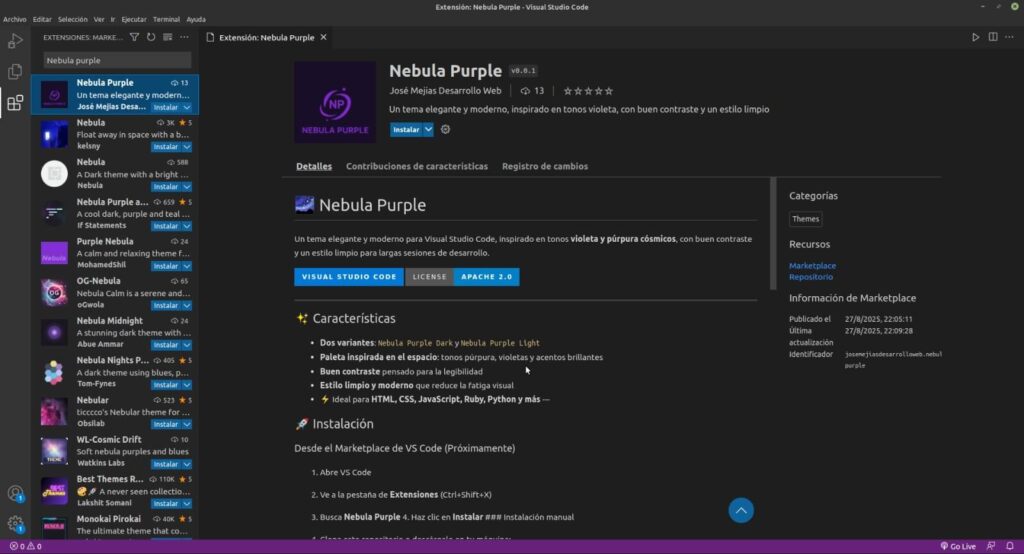The height and width of the screenshot is (554, 1024).
Task: Install Nebular by Obsilab
Action: (x=166, y=424)
